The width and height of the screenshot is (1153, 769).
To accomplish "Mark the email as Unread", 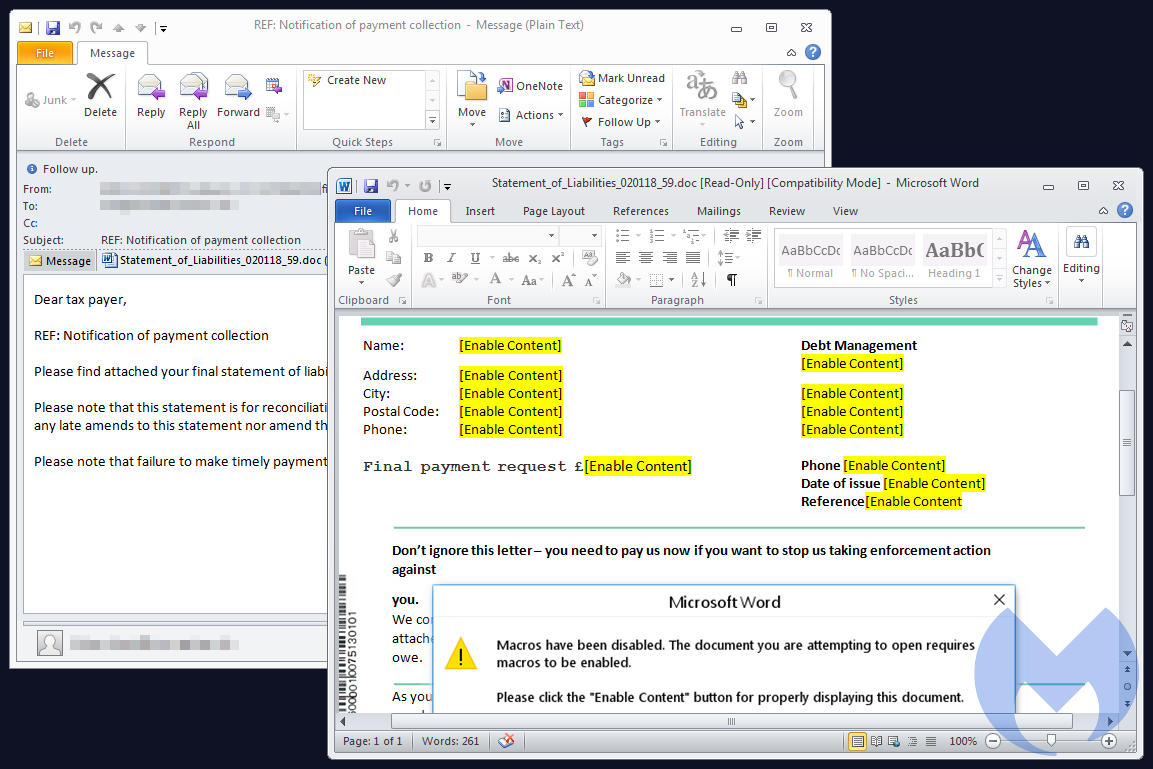I will coord(622,78).
